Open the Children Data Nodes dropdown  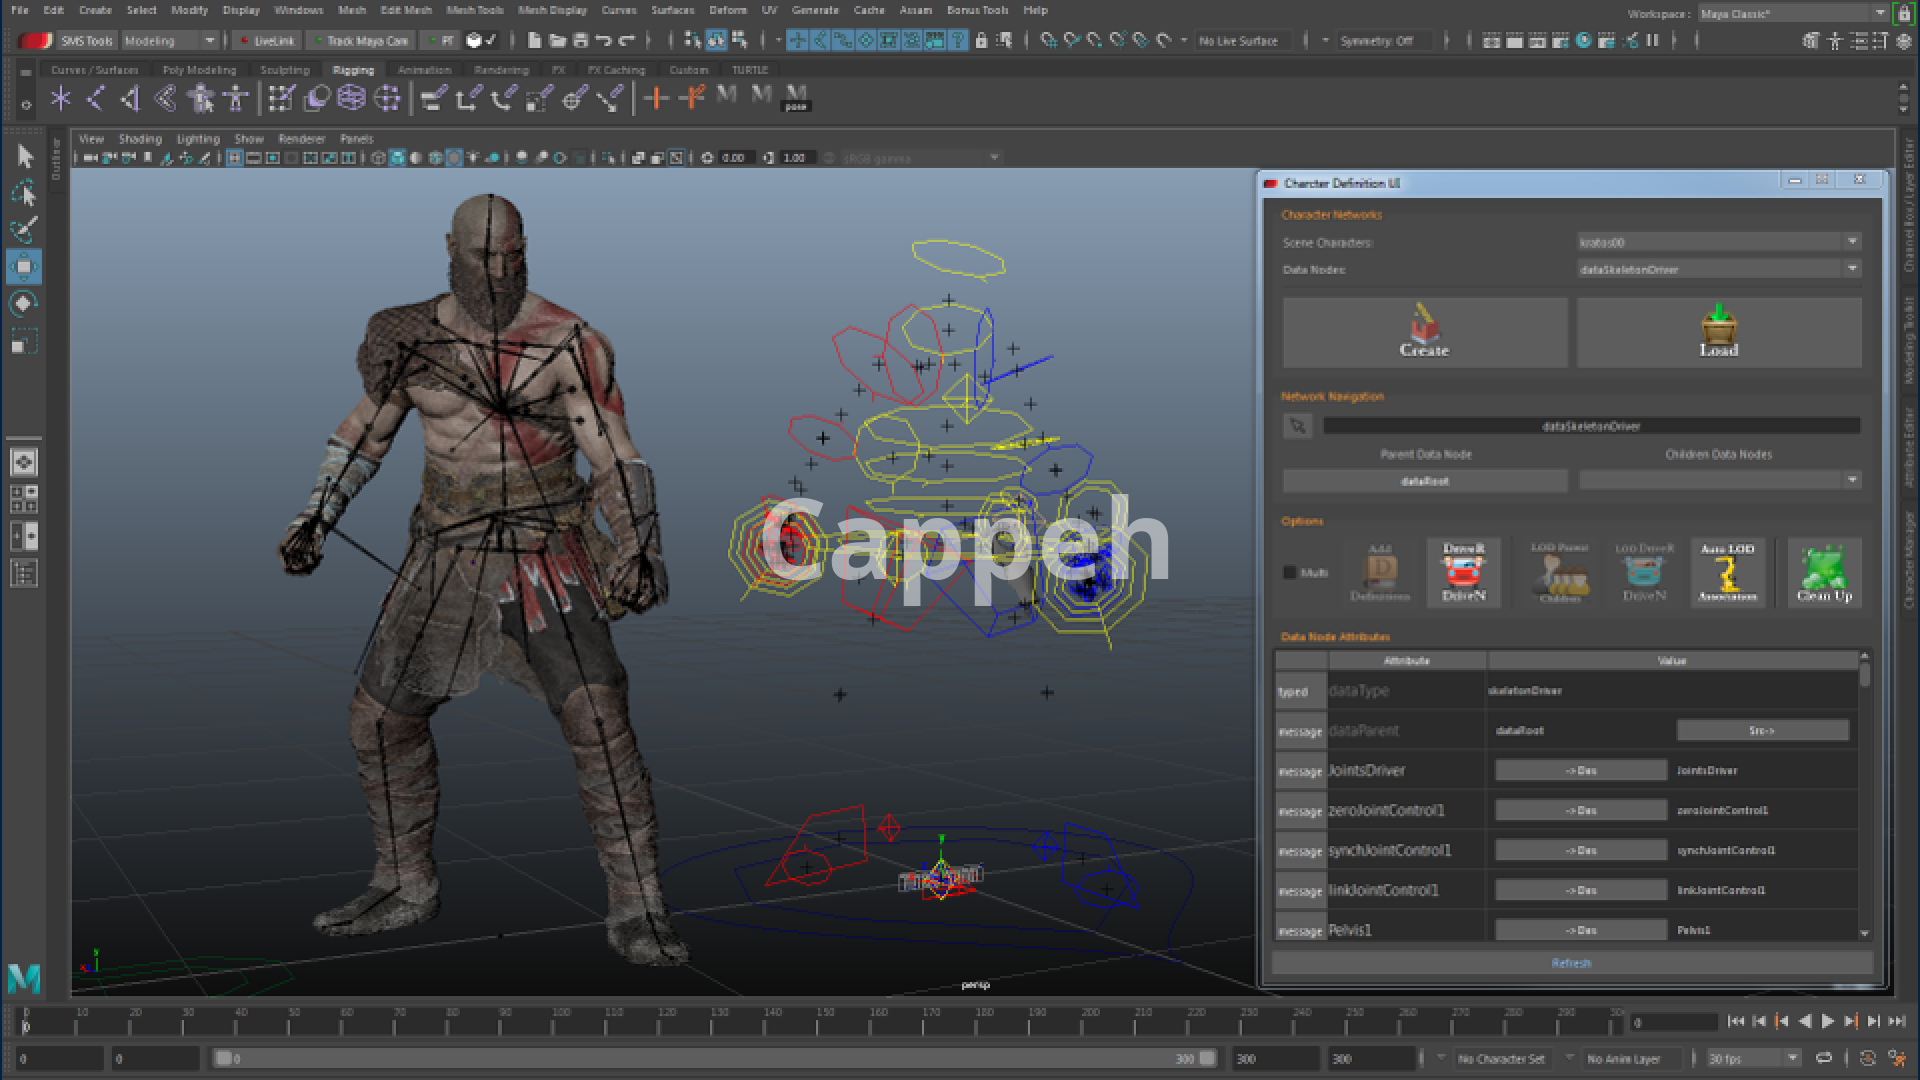pos(1851,481)
